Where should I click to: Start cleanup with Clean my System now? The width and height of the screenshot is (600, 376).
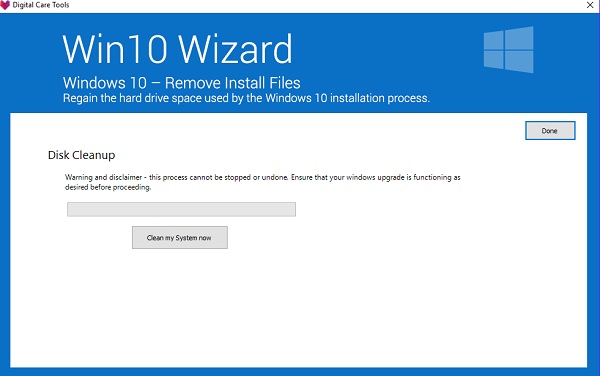(180, 238)
